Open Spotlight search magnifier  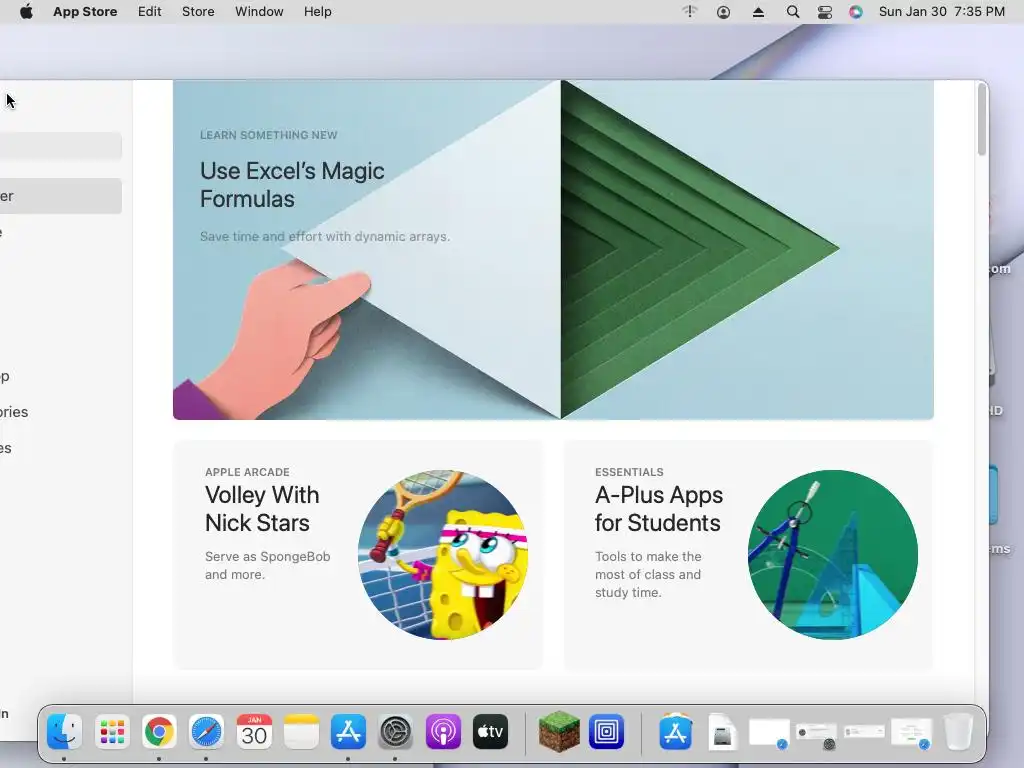[793, 12]
